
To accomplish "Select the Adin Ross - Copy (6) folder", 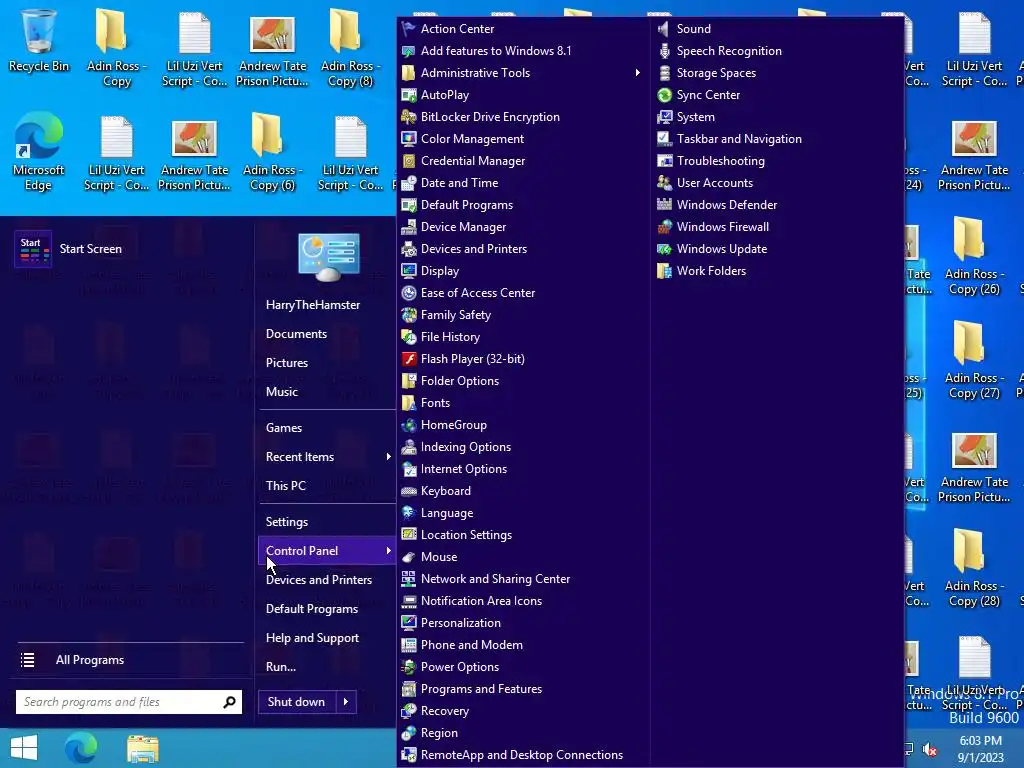I will [272, 152].
